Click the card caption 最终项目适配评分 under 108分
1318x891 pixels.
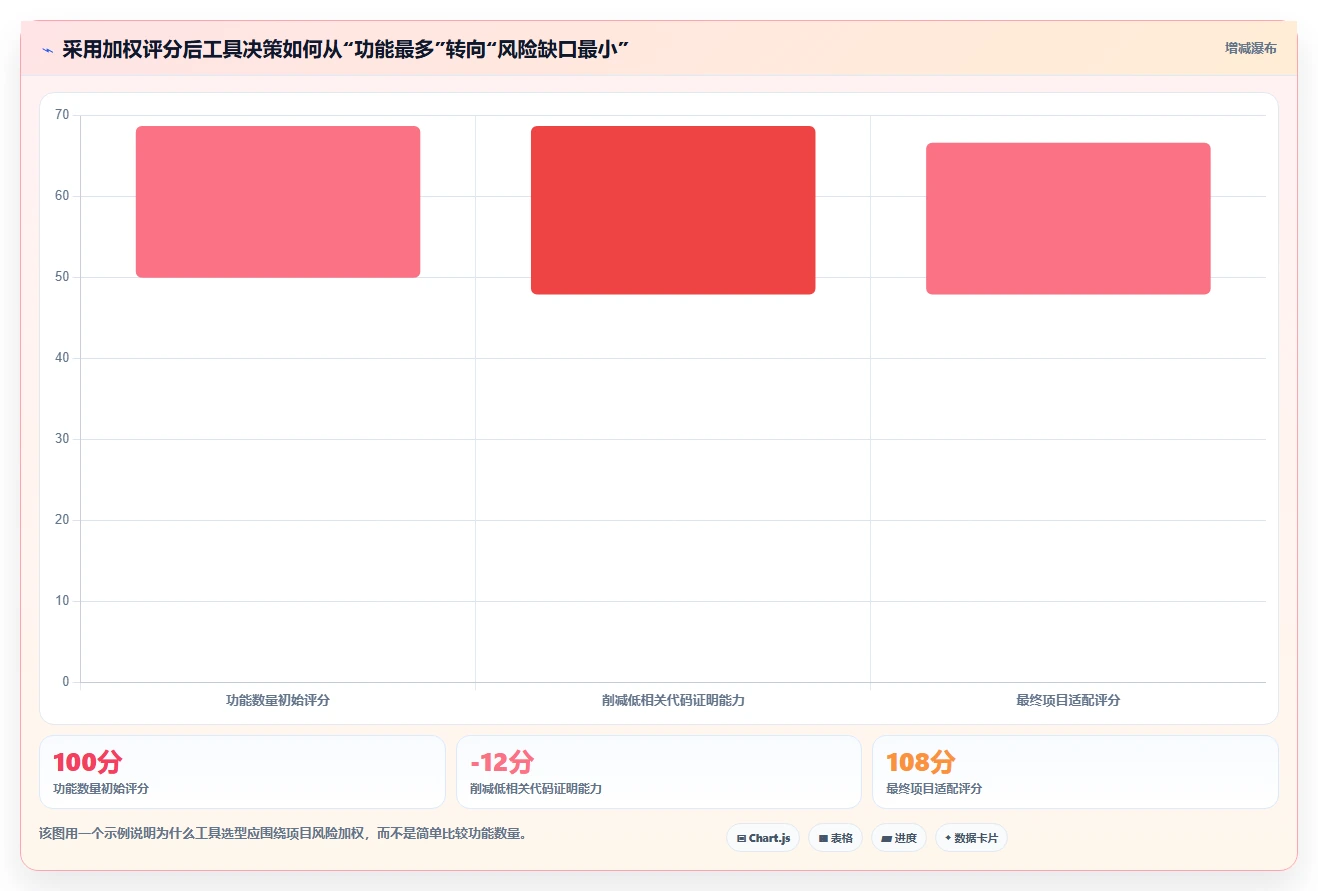[934, 788]
